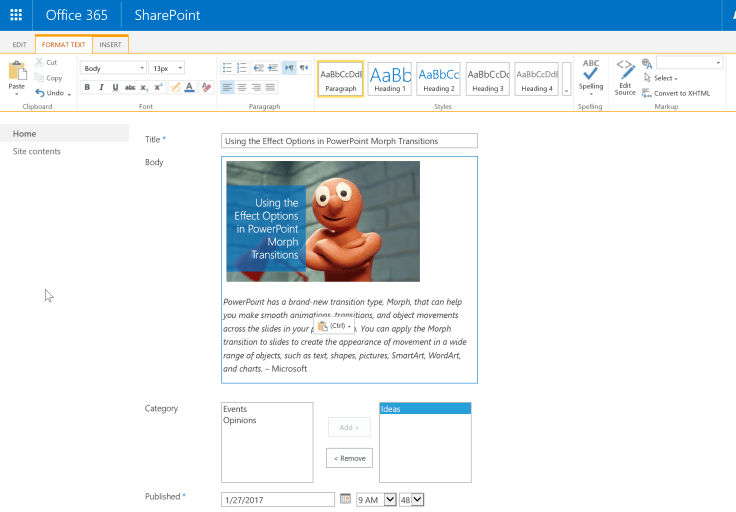Viewport: 736px width, 512px height.
Task: Expand the Styles gallery
Action: coord(567,79)
